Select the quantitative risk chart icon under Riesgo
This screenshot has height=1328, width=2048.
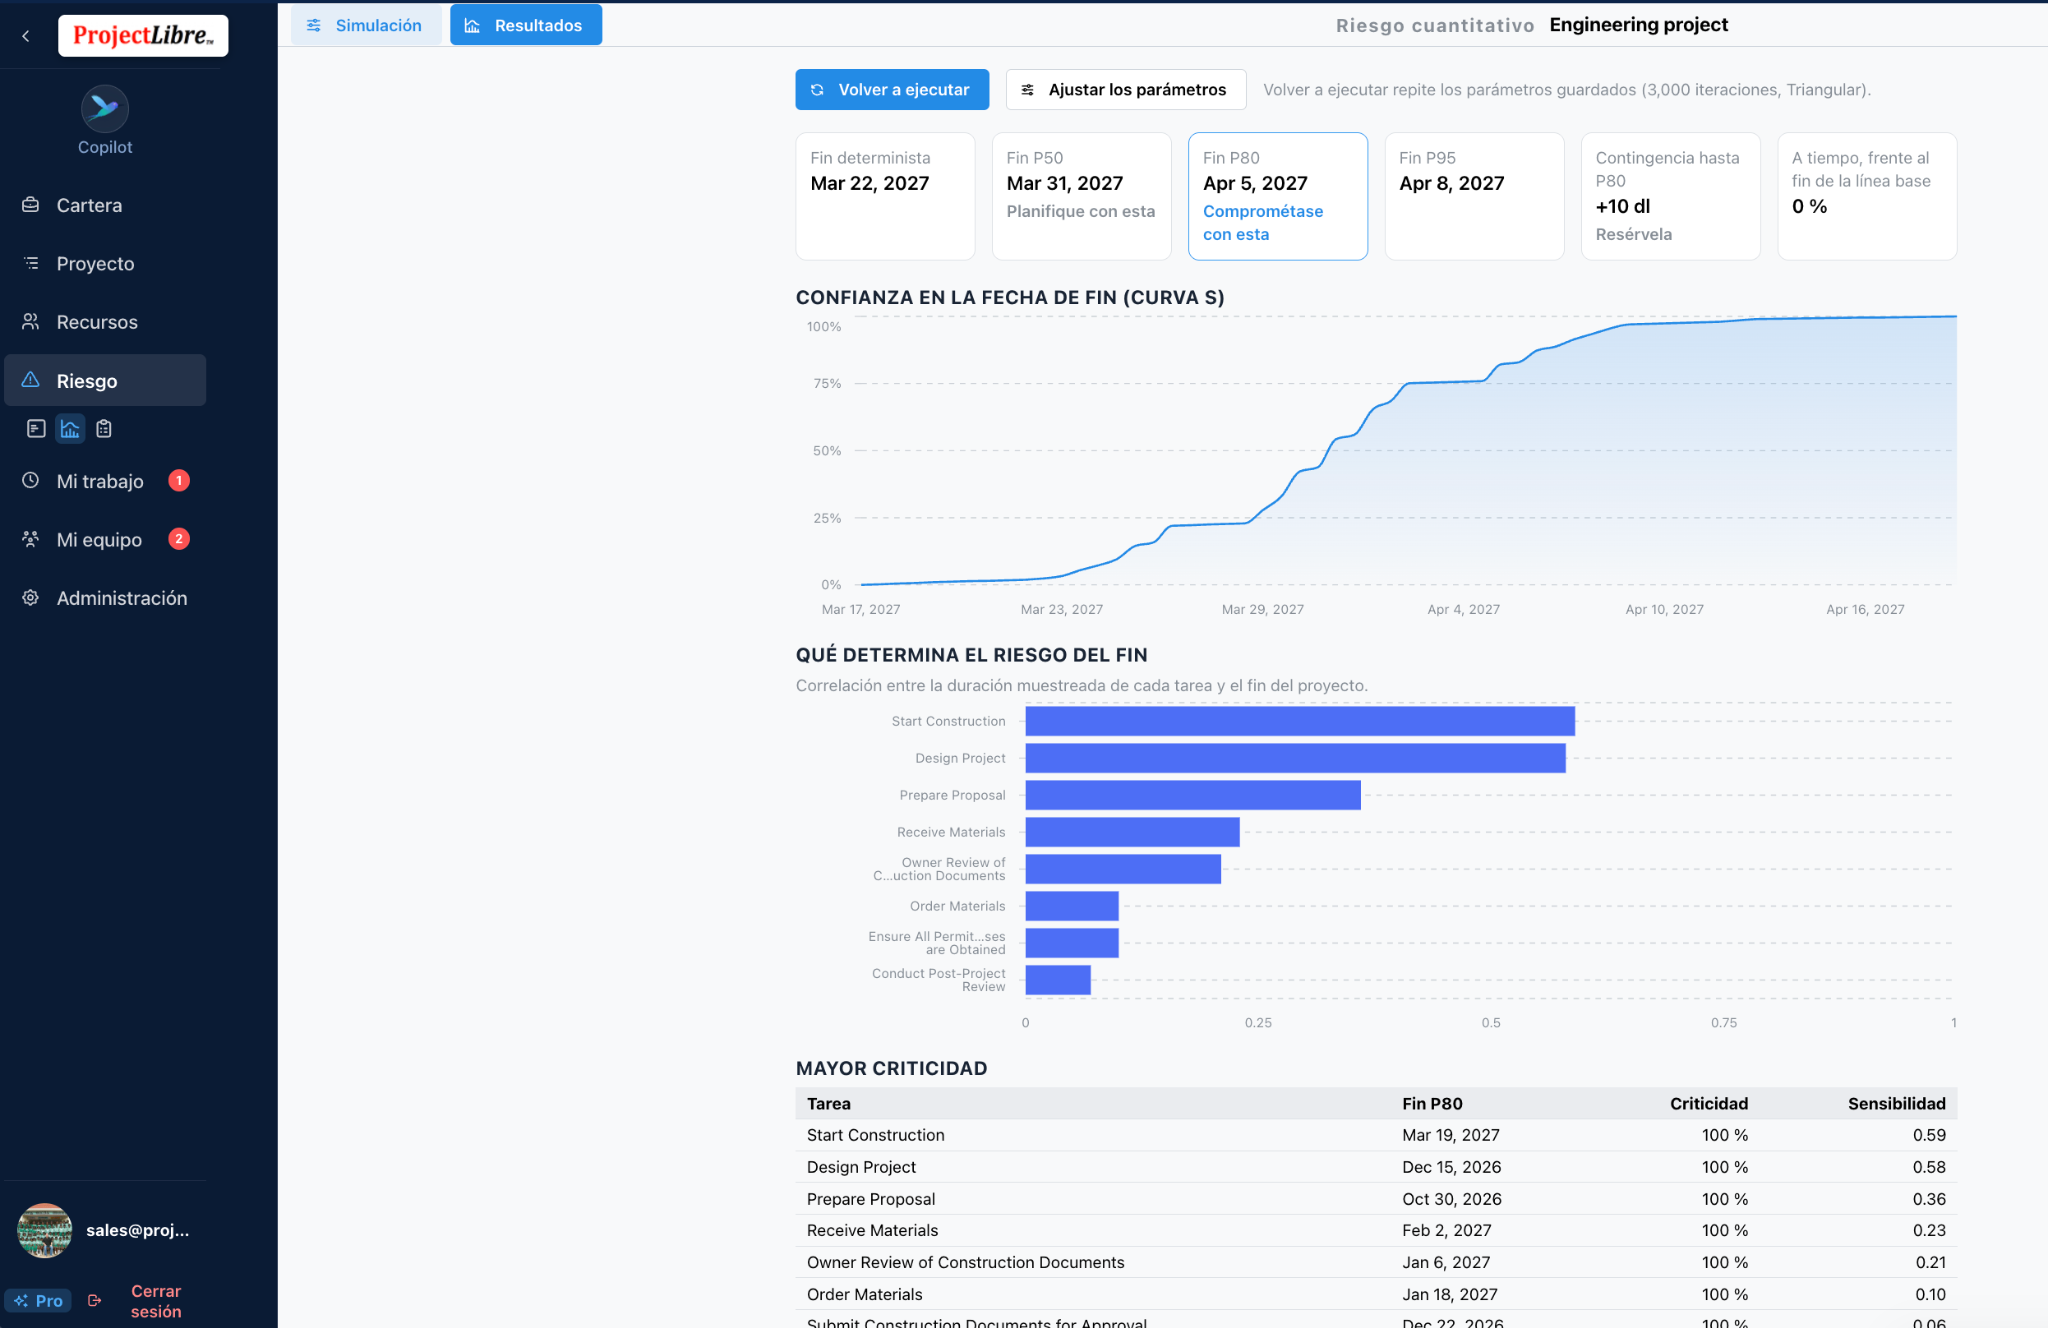pos(70,429)
